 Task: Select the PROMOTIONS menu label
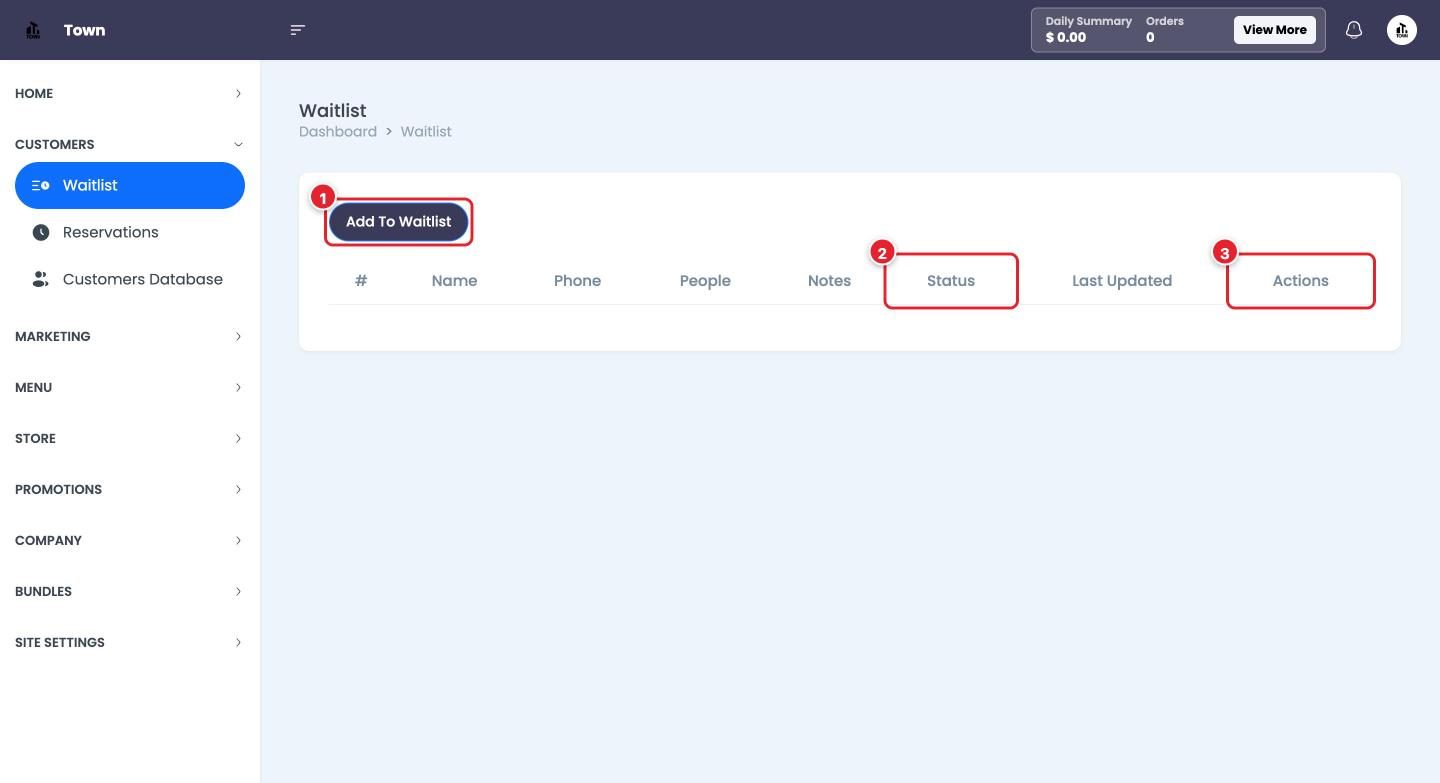(x=58, y=489)
